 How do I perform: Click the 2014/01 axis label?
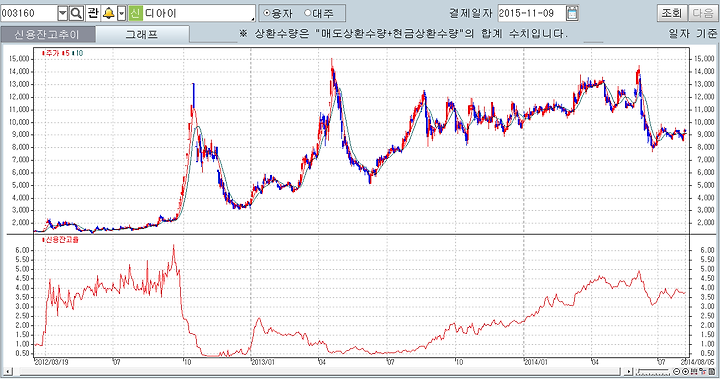536,362
